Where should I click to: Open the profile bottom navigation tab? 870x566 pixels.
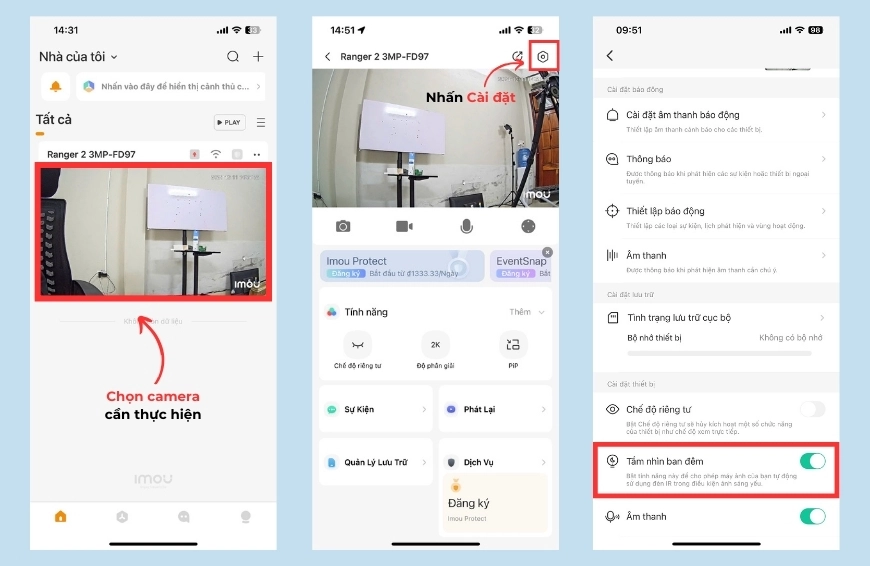pos(246,517)
